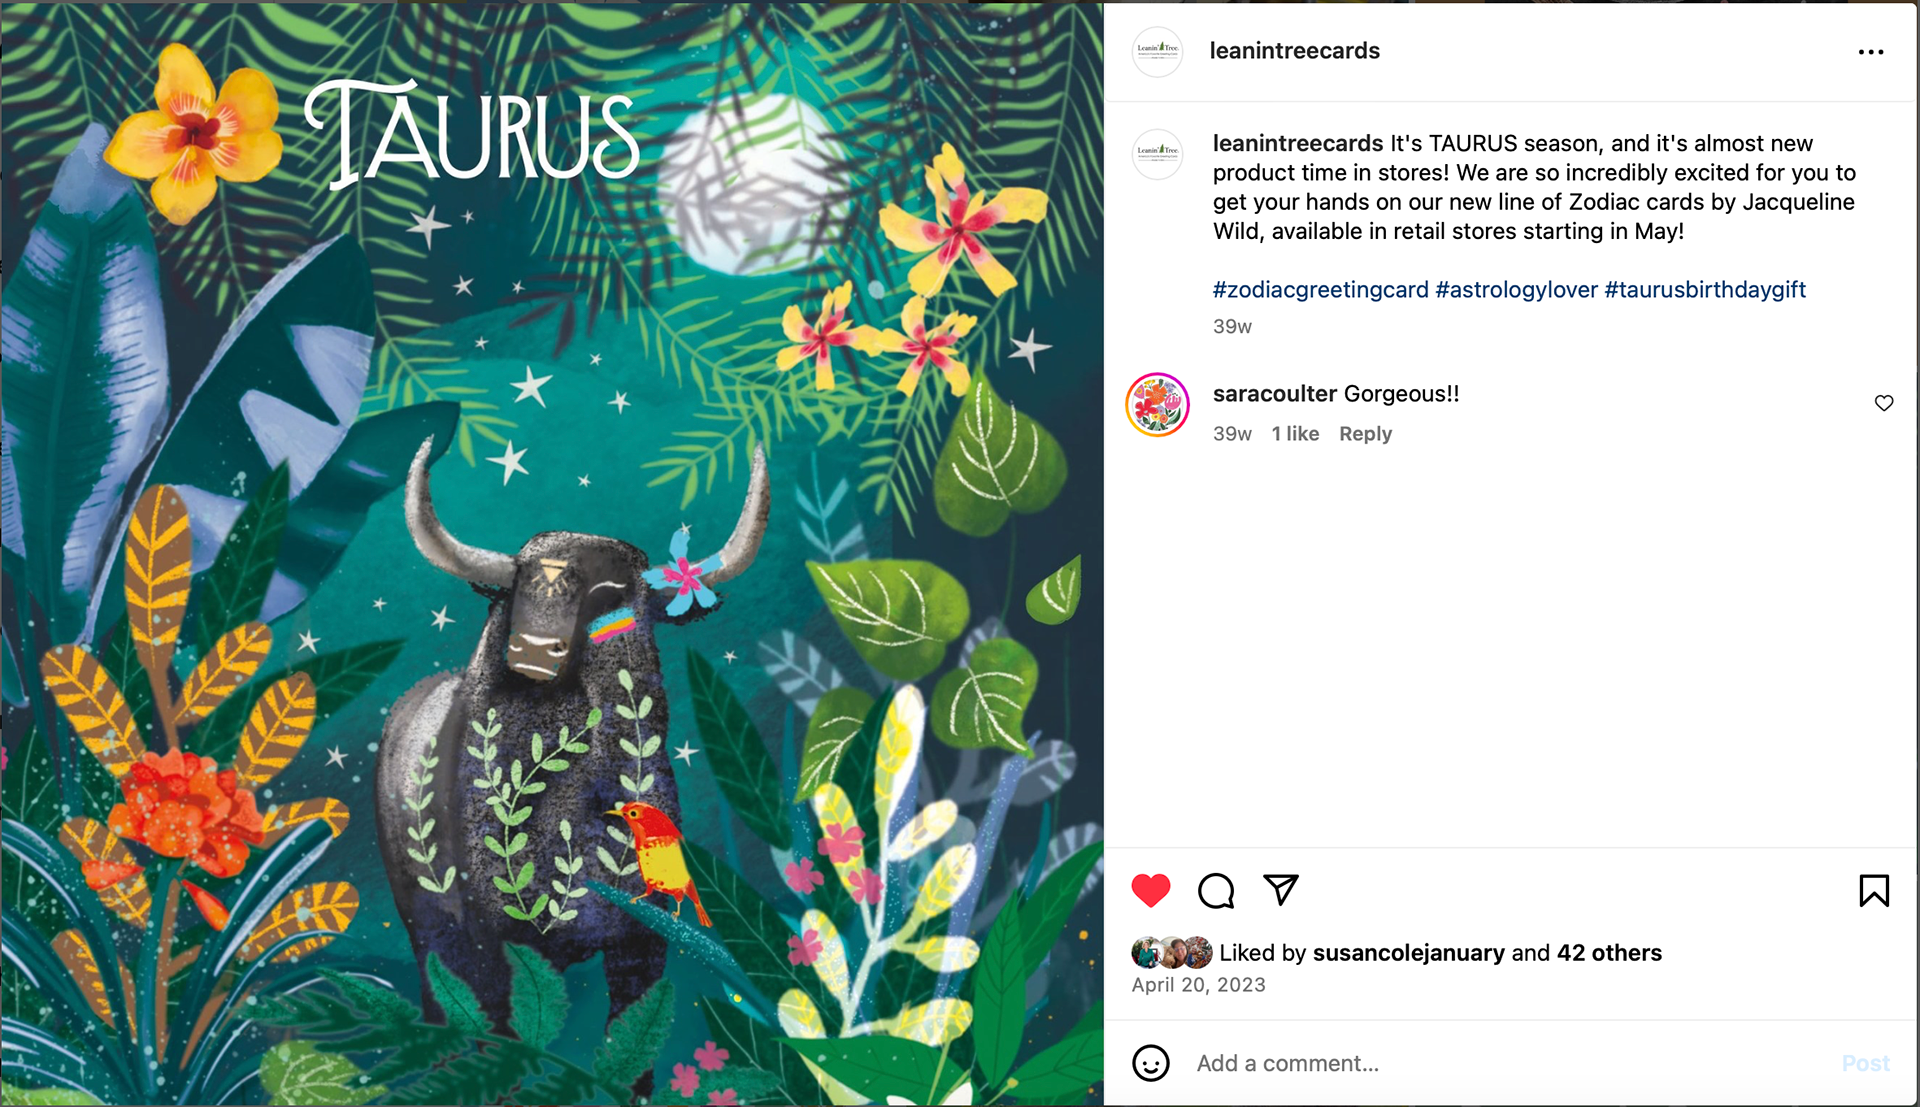Open the comment bubble icon
The image size is (1920, 1107).
point(1216,890)
